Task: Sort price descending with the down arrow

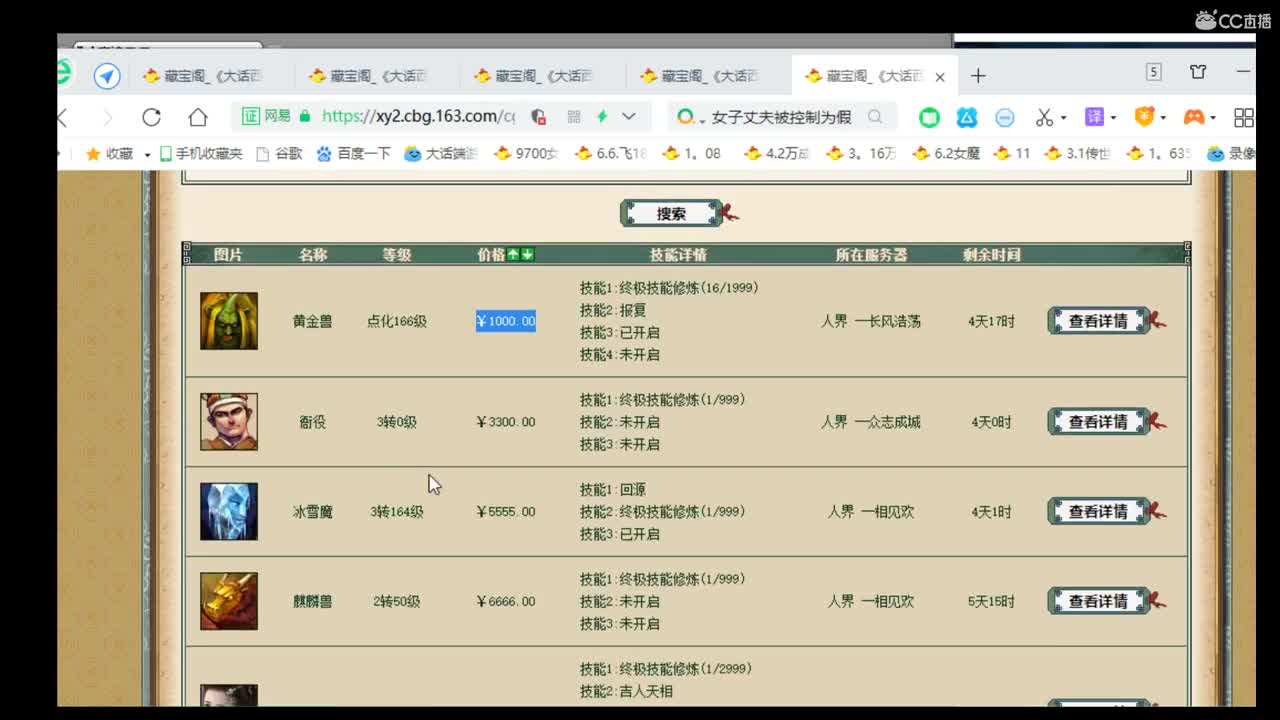Action: coord(528,255)
